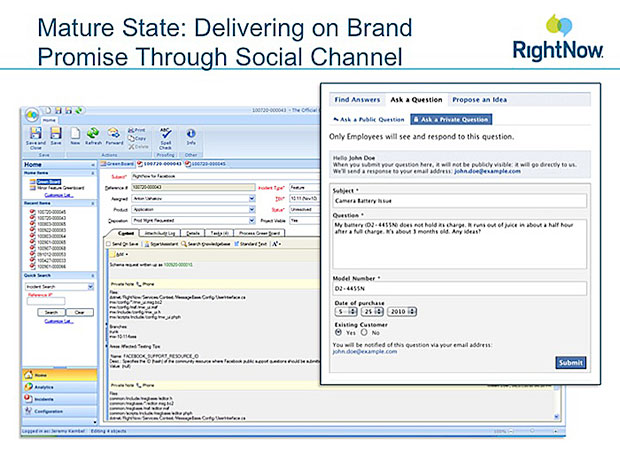The width and height of the screenshot is (620, 465).
Task: Click the quick search Clear button
Action: tap(79, 312)
